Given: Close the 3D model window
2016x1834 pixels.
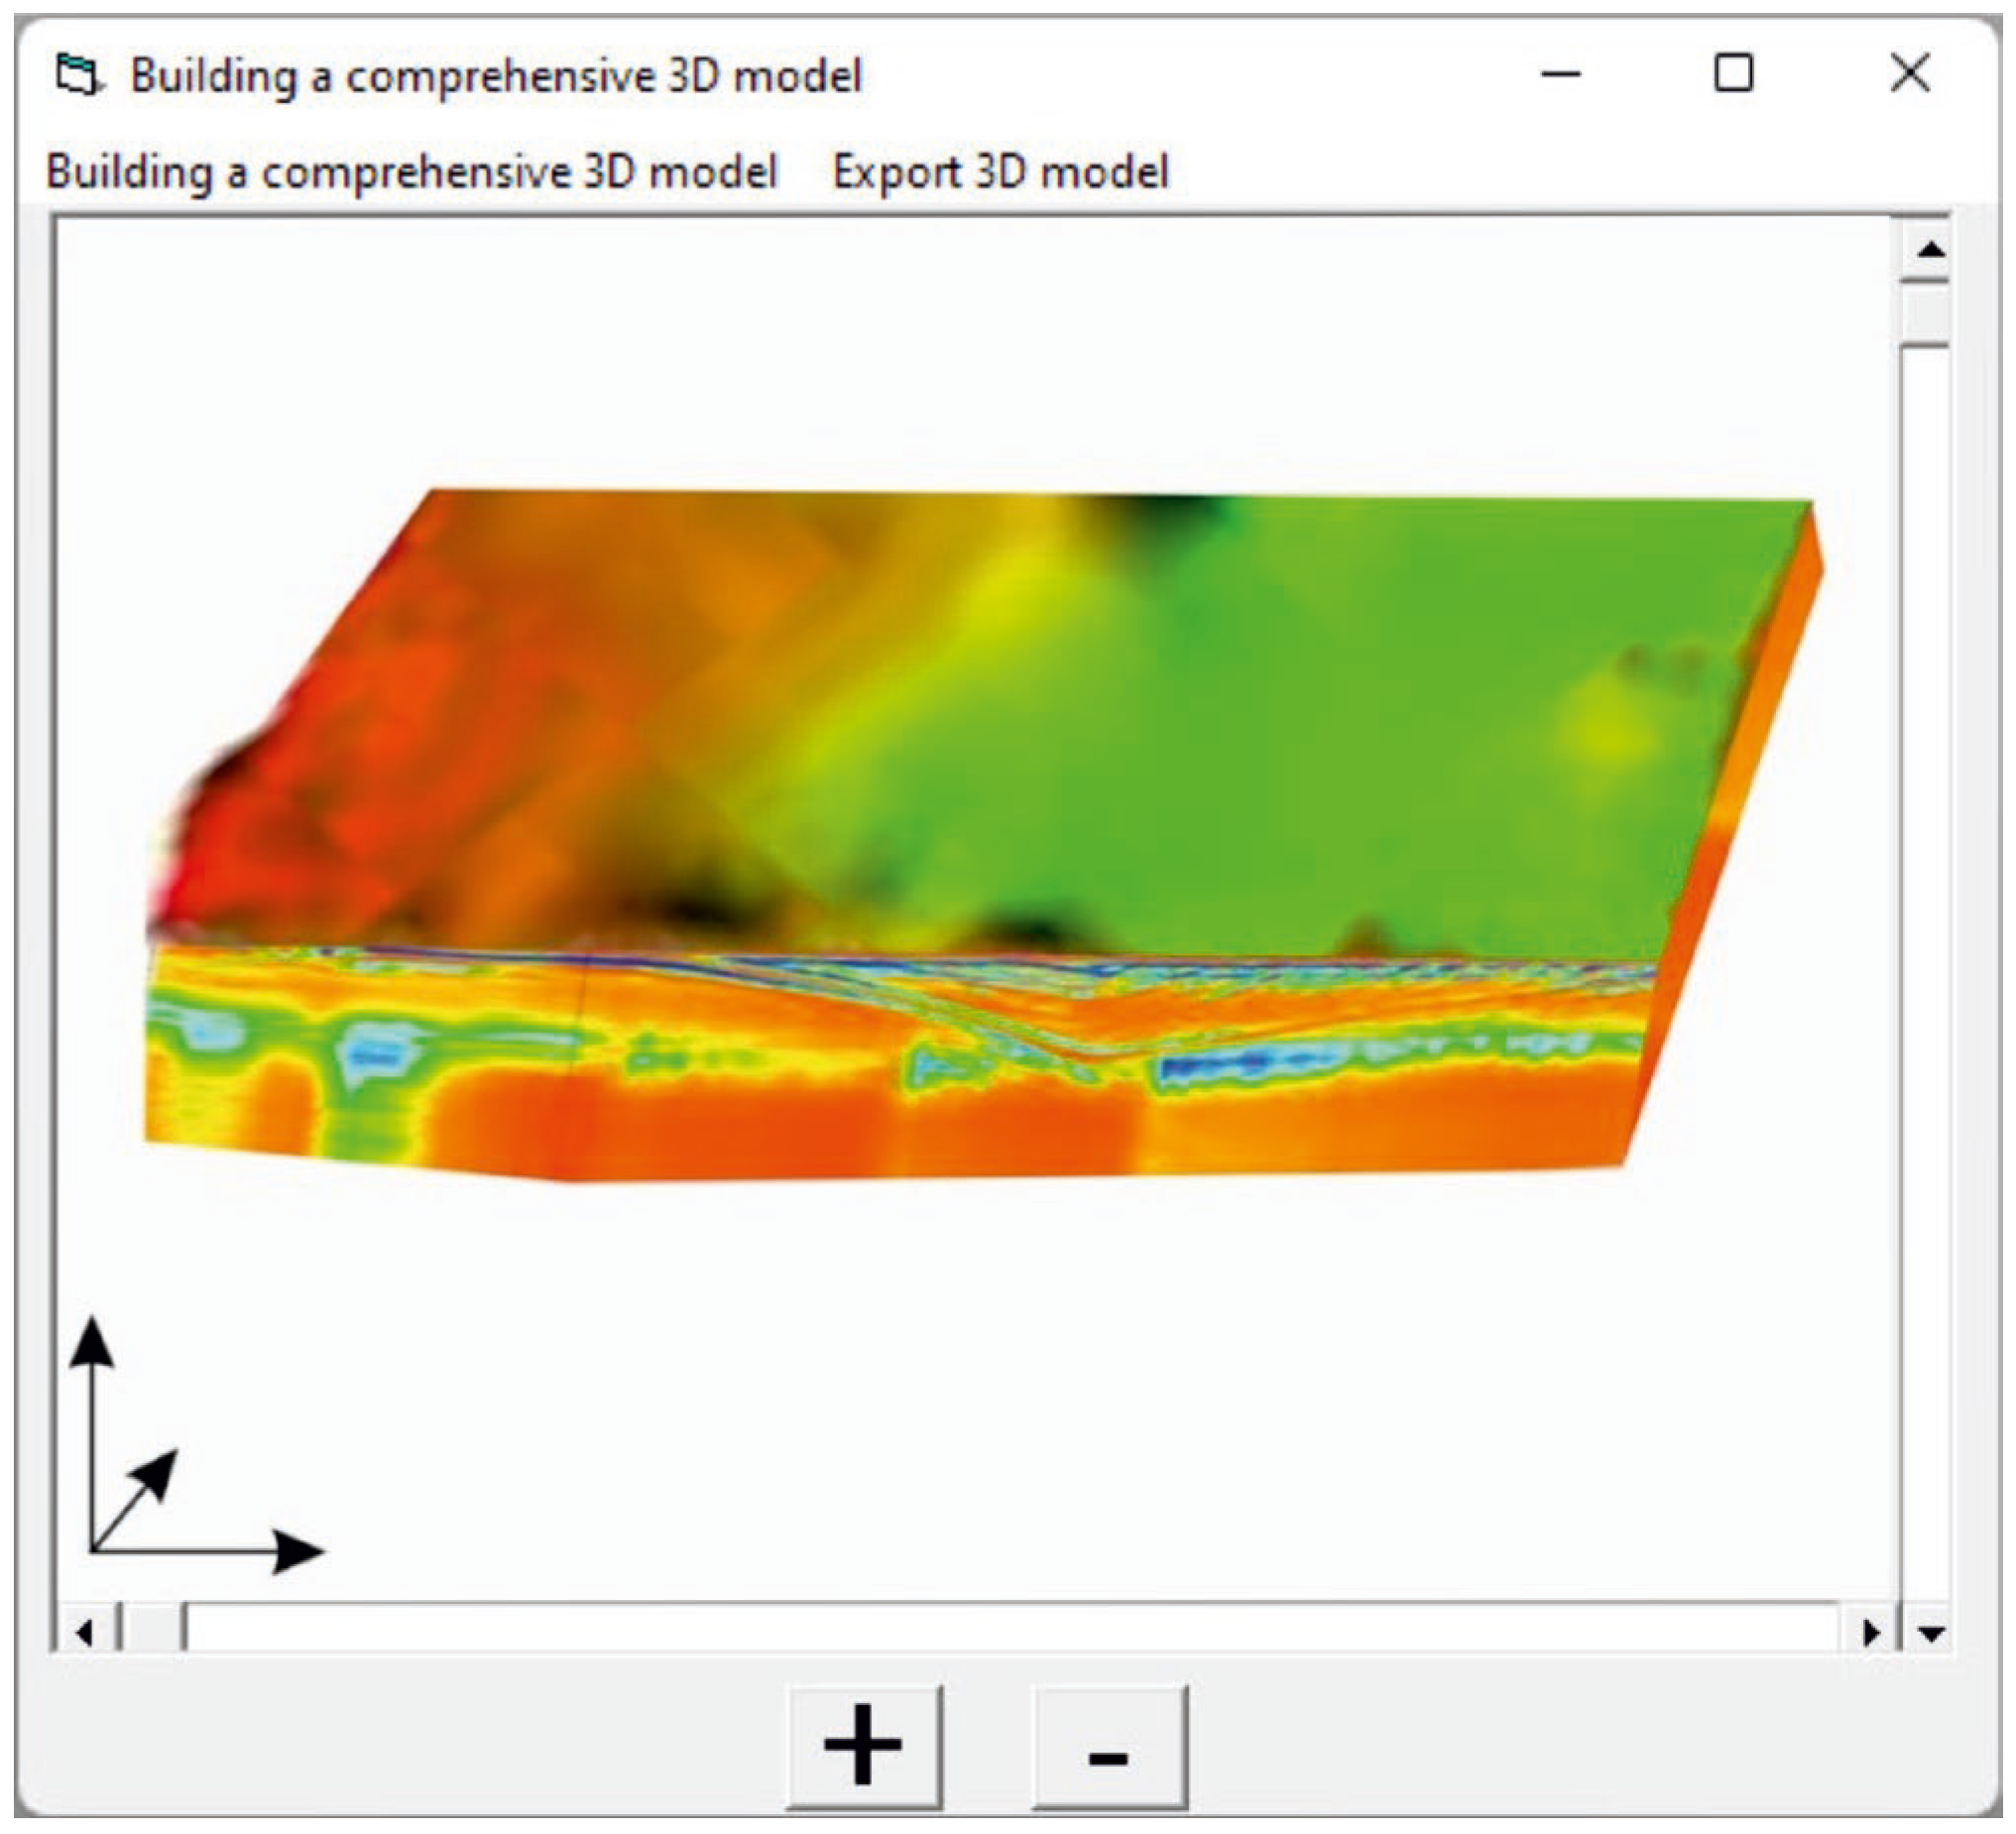Looking at the screenshot, I should pyautogui.click(x=1909, y=74).
